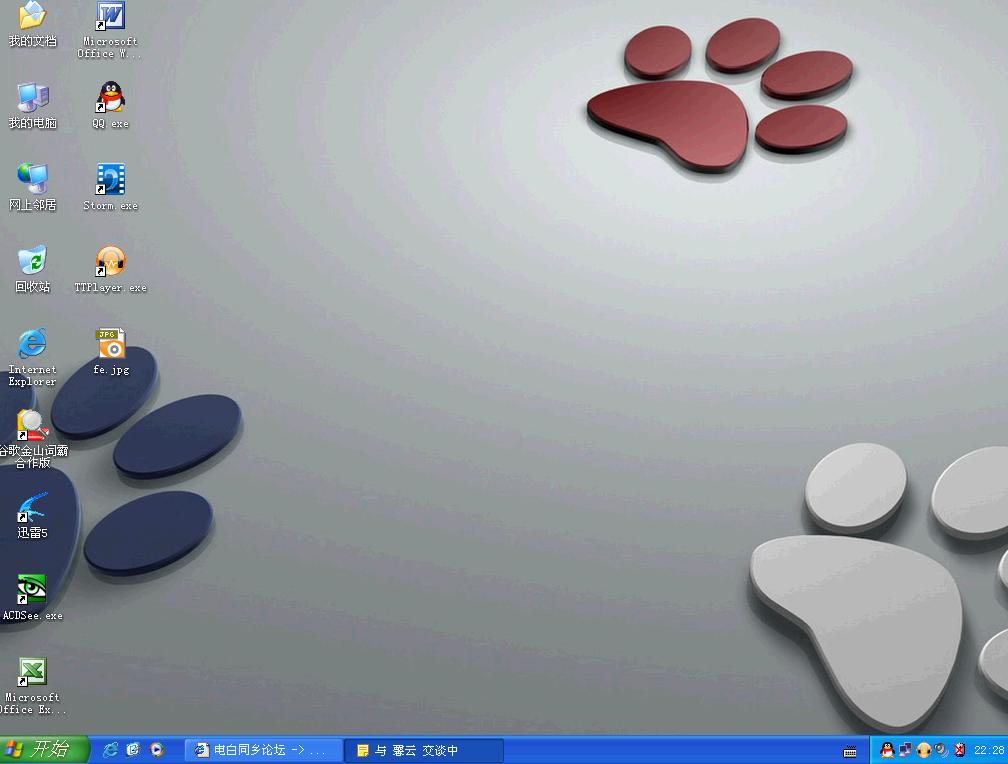This screenshot has height=764, width=1008.
Task: Switch to the 电白同乡论坛 taskbar window
Action: tap(263, 750)
